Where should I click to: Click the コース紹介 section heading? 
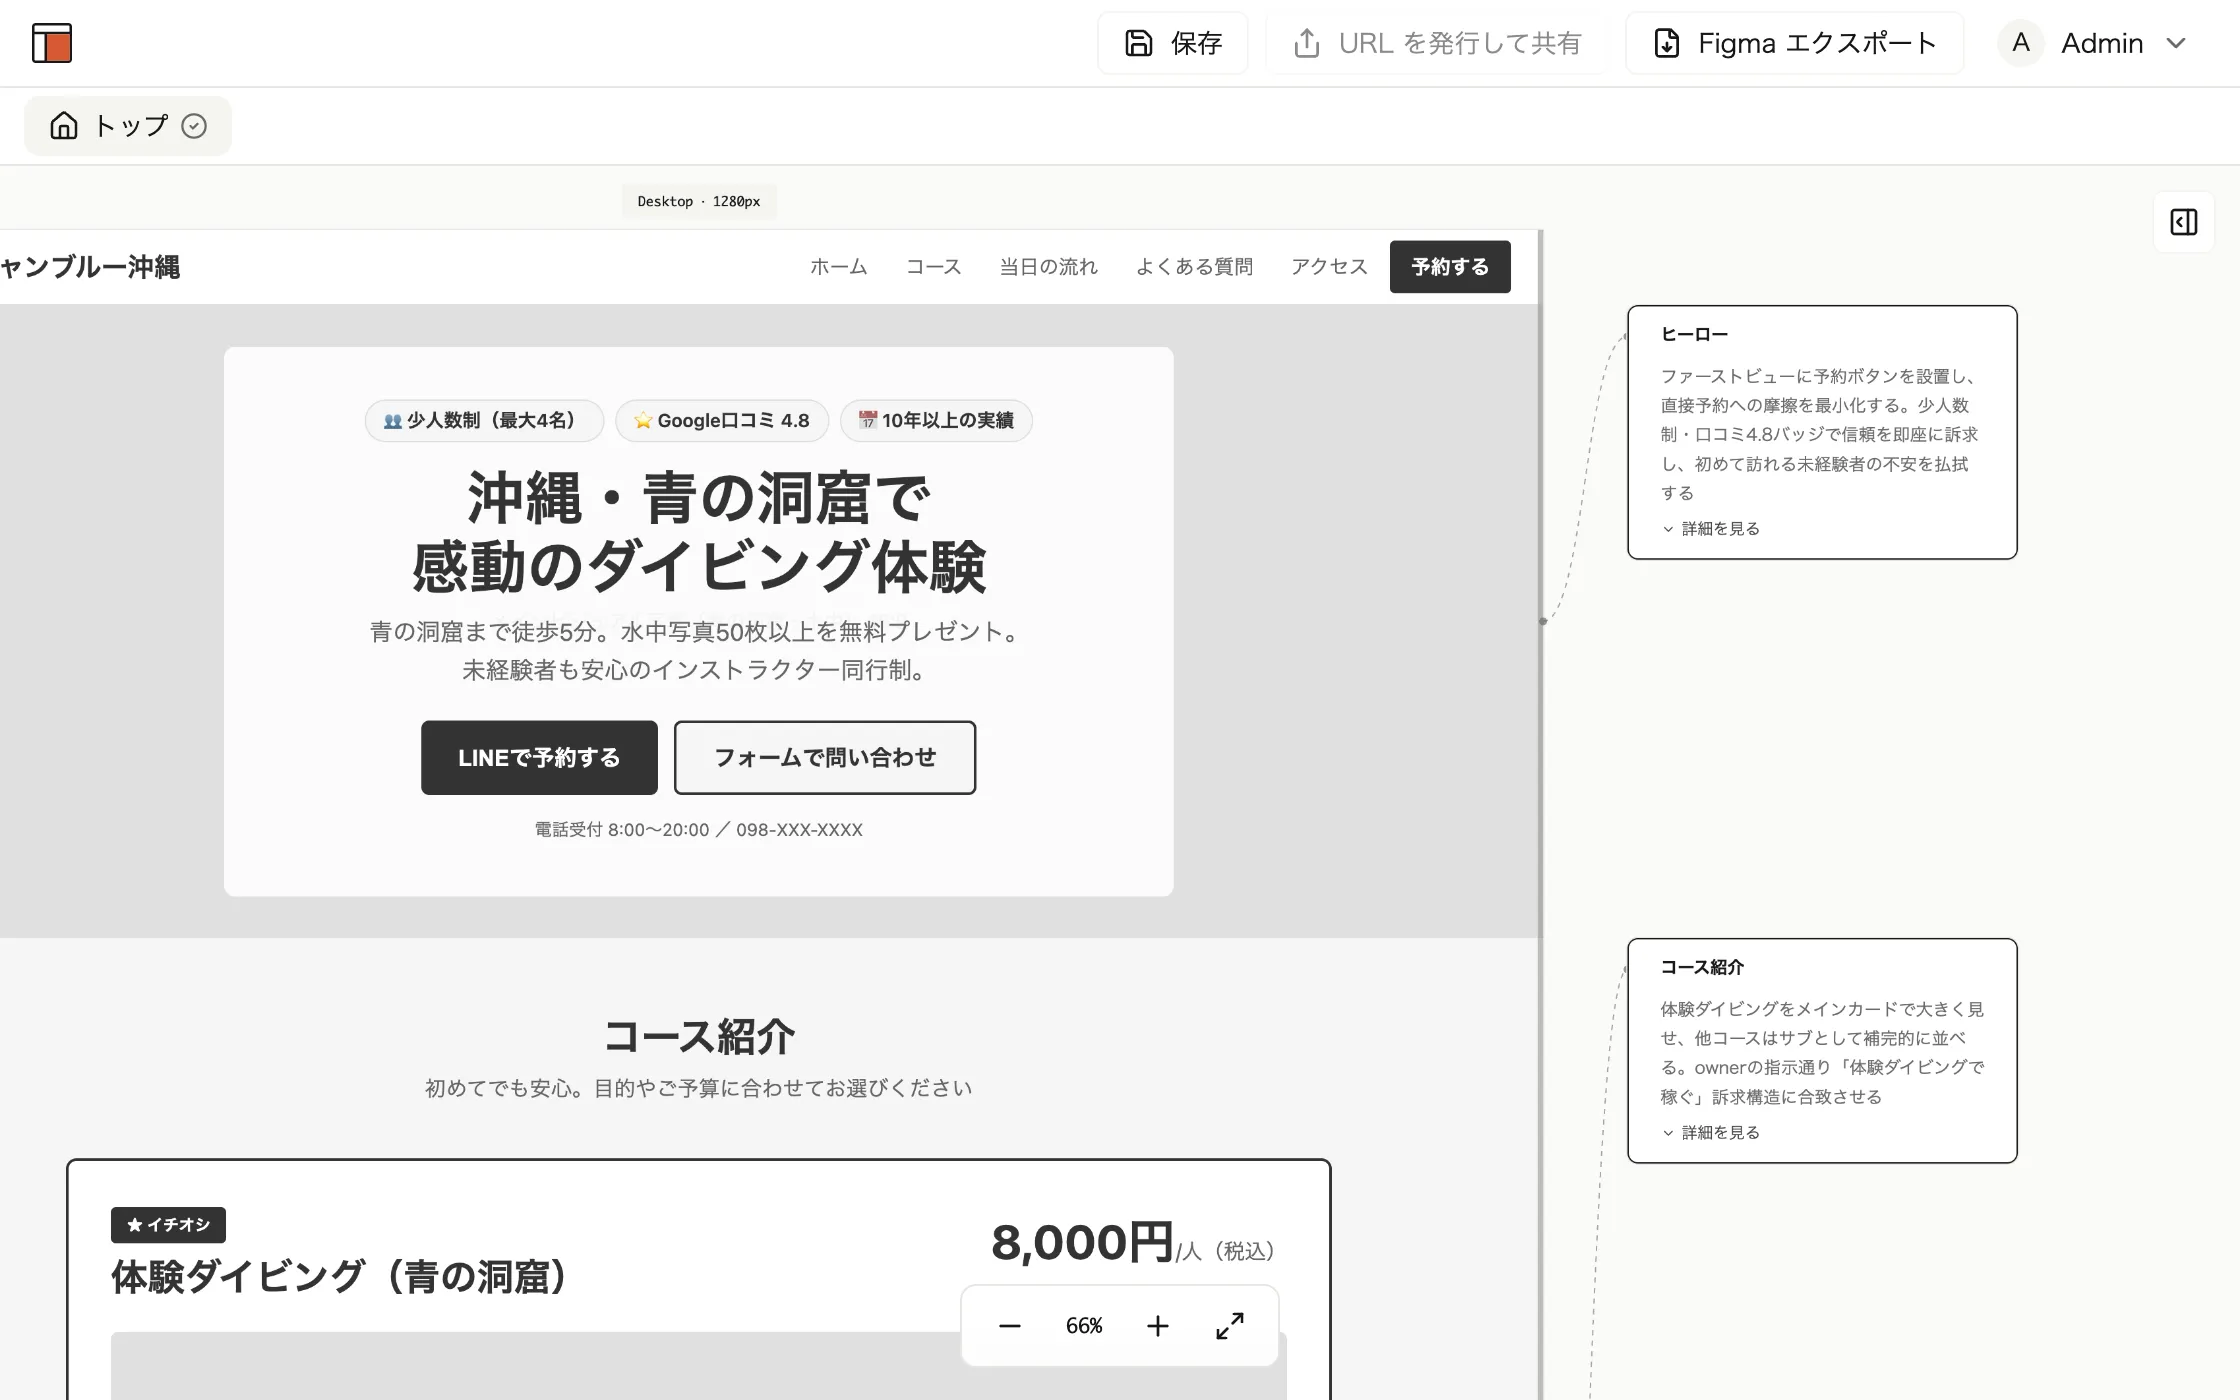click(x=699, y=1037)
